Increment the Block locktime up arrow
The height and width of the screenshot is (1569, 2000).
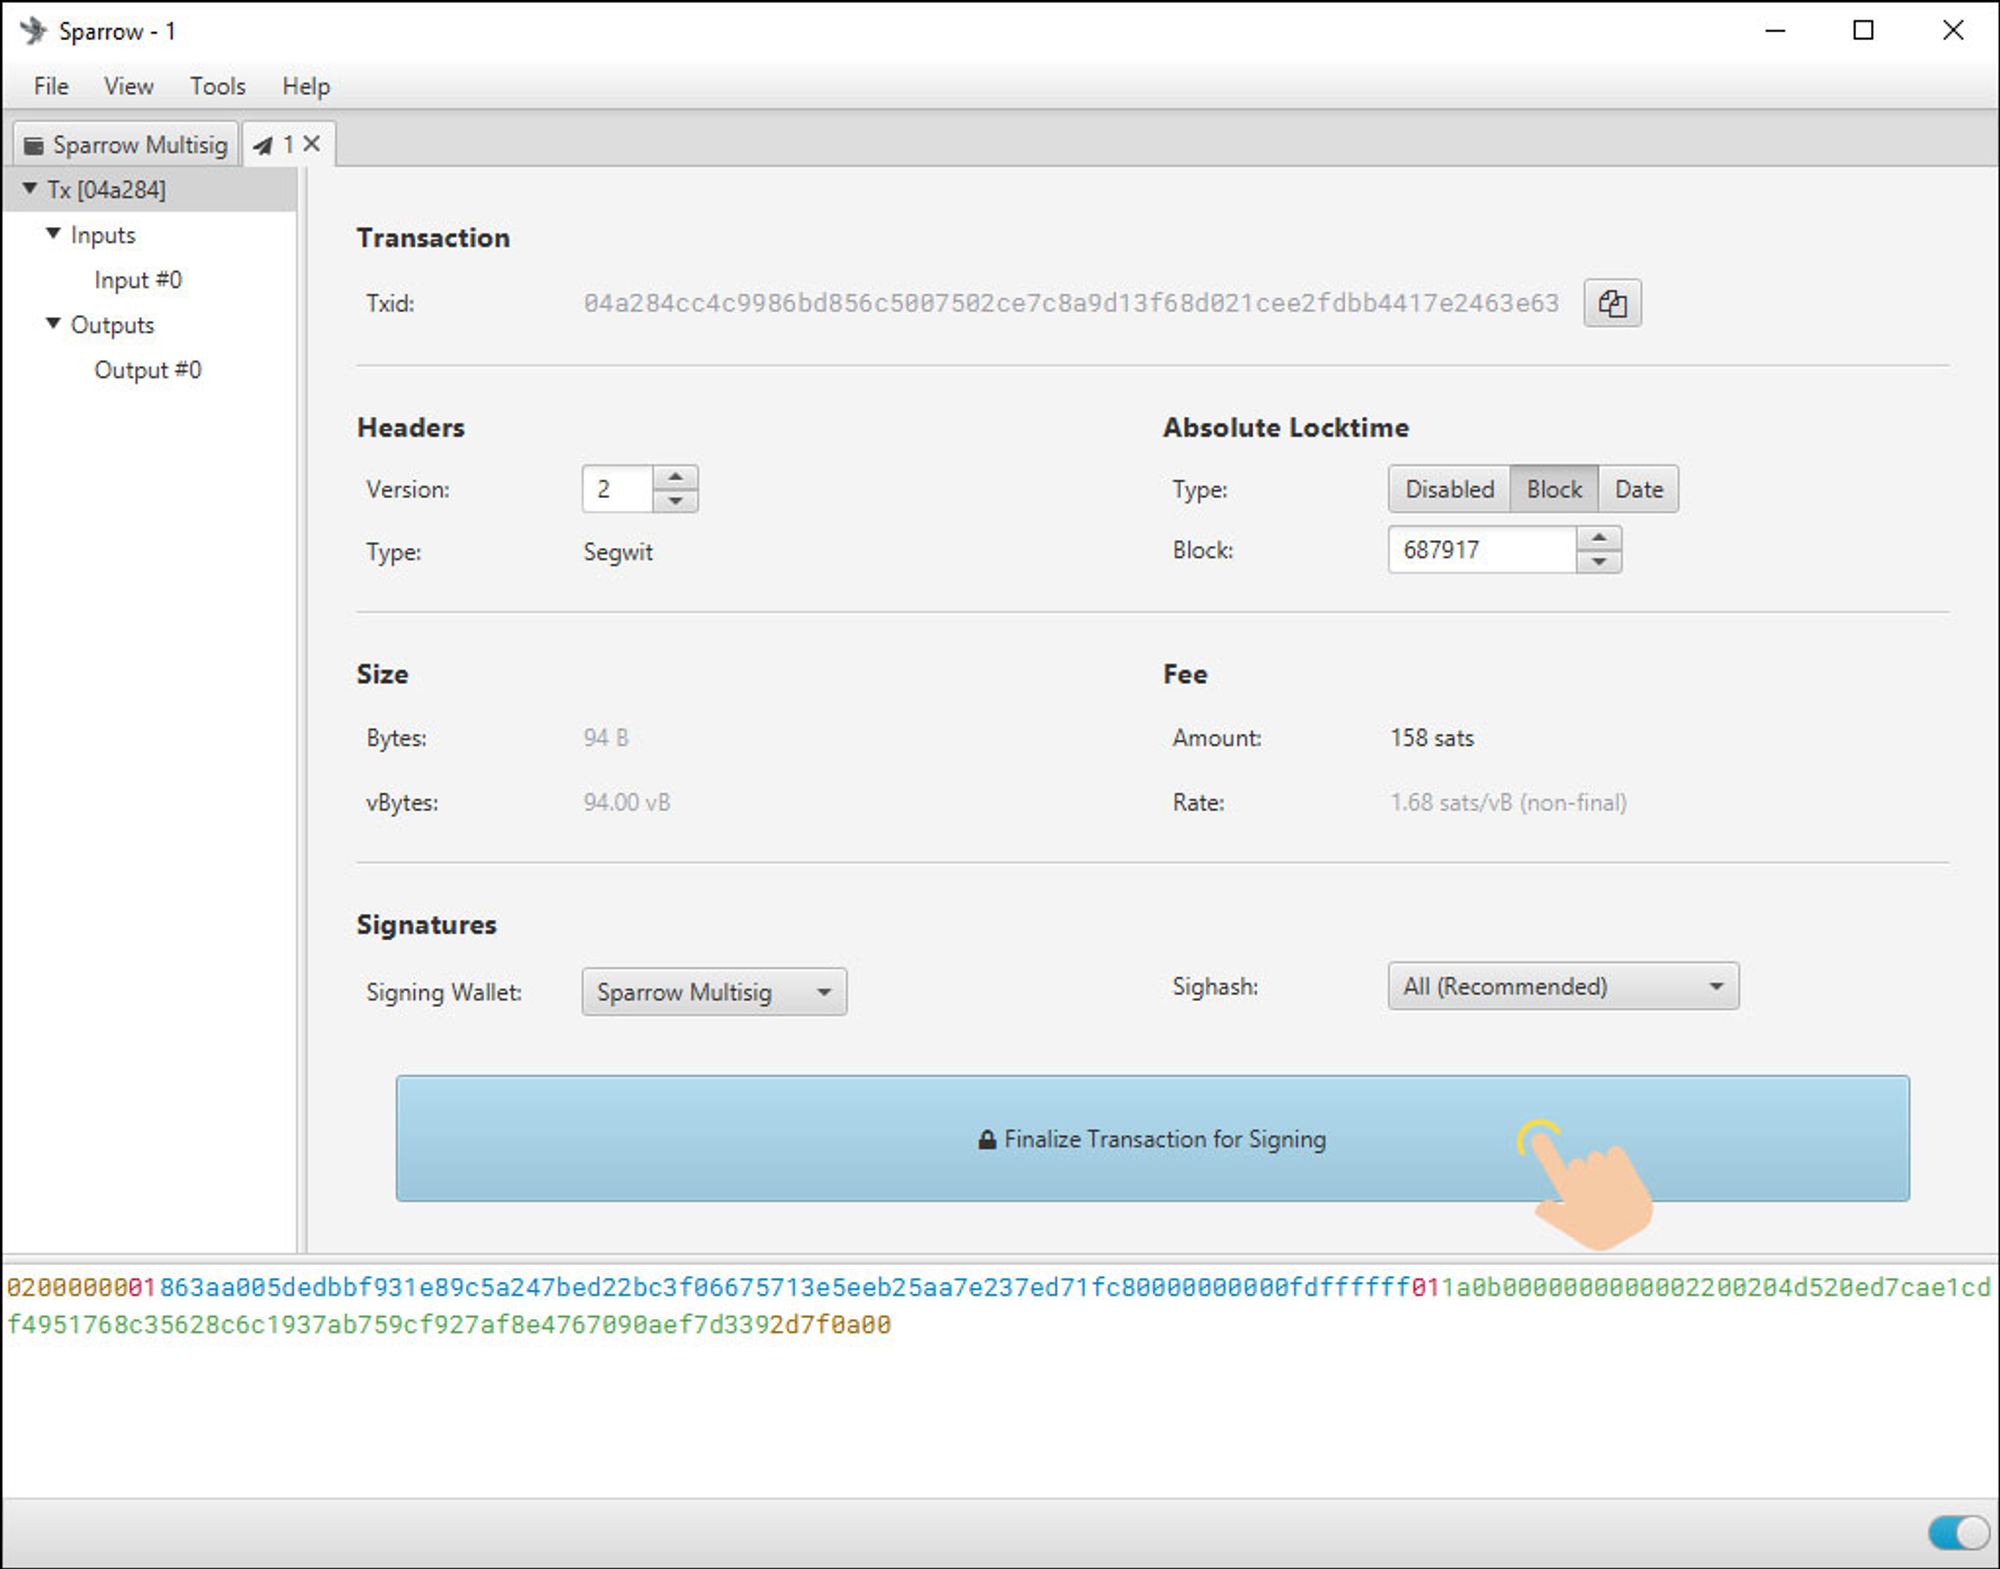[1599, 538]
